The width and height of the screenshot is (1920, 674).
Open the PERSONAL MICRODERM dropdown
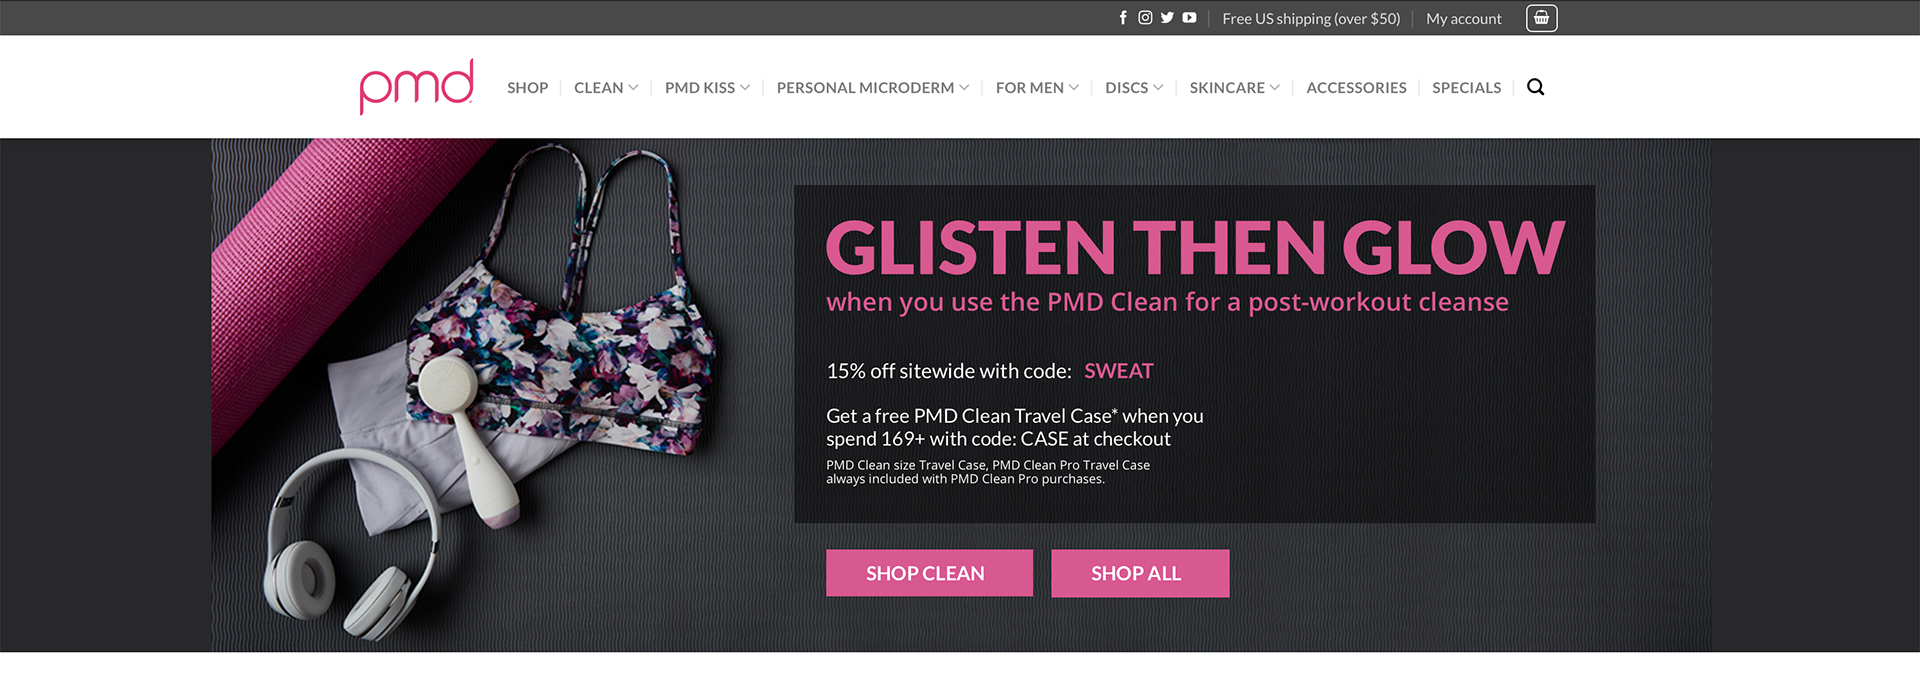[x=872, y=88]
